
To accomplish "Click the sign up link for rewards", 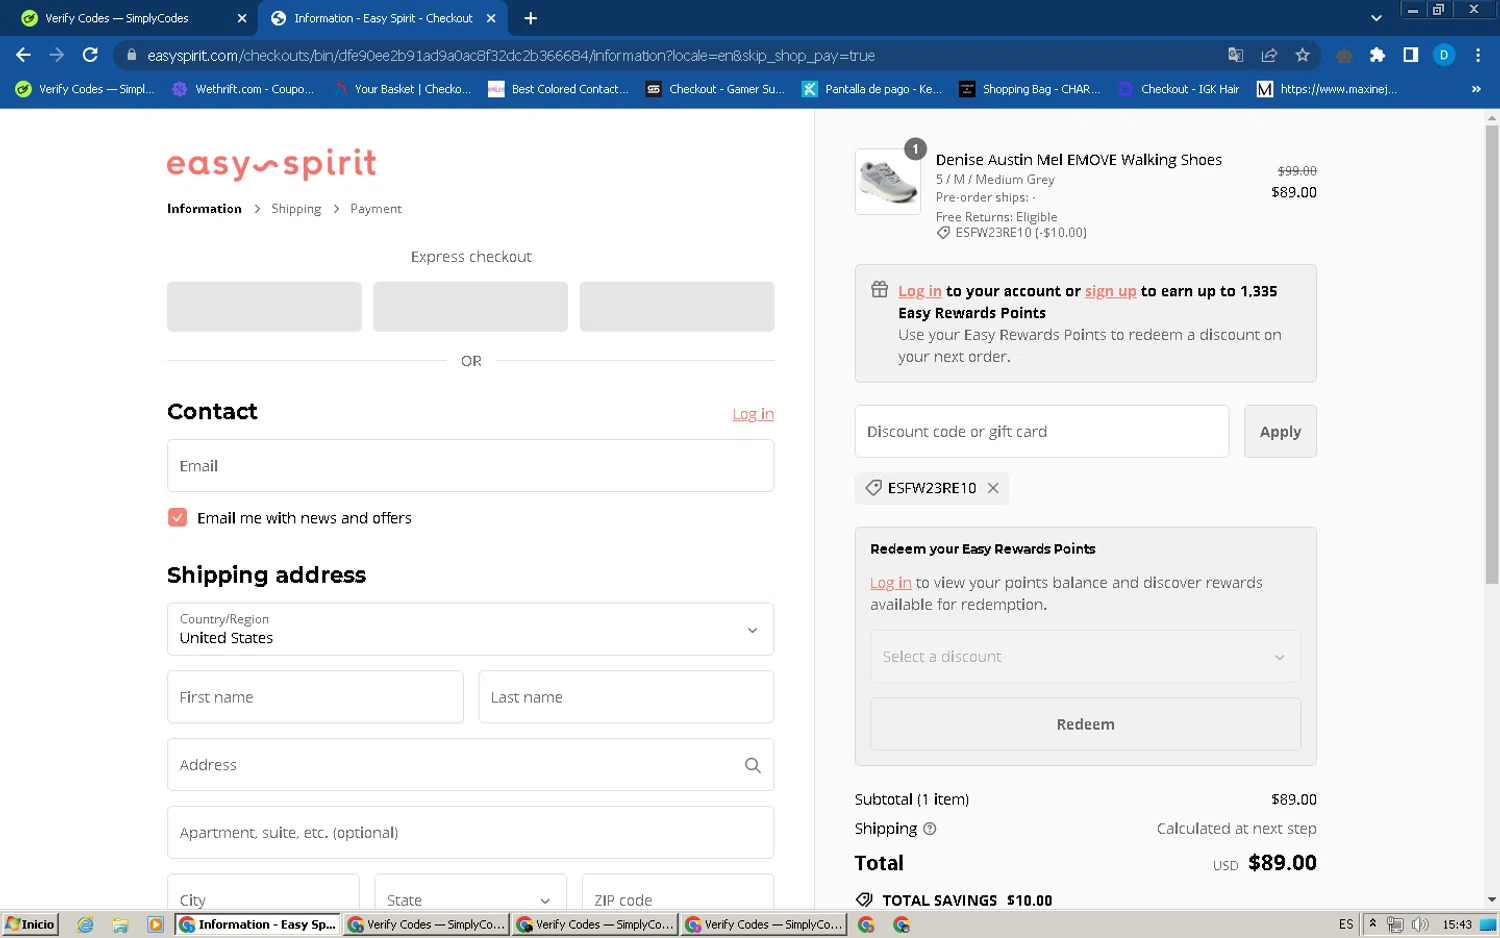I will (x=1110, y=291).
